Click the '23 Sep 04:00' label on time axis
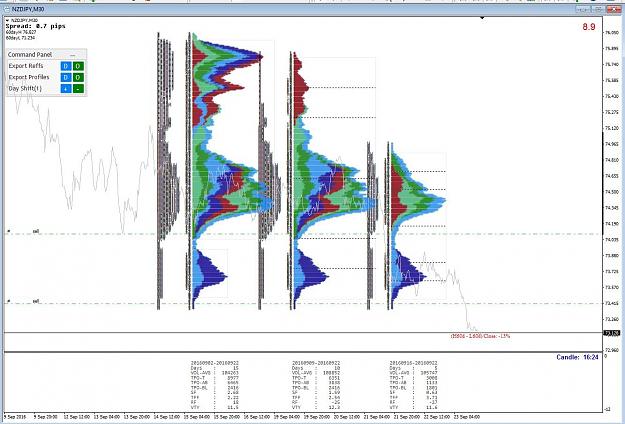The image size is (625, 424). point(467,417)
